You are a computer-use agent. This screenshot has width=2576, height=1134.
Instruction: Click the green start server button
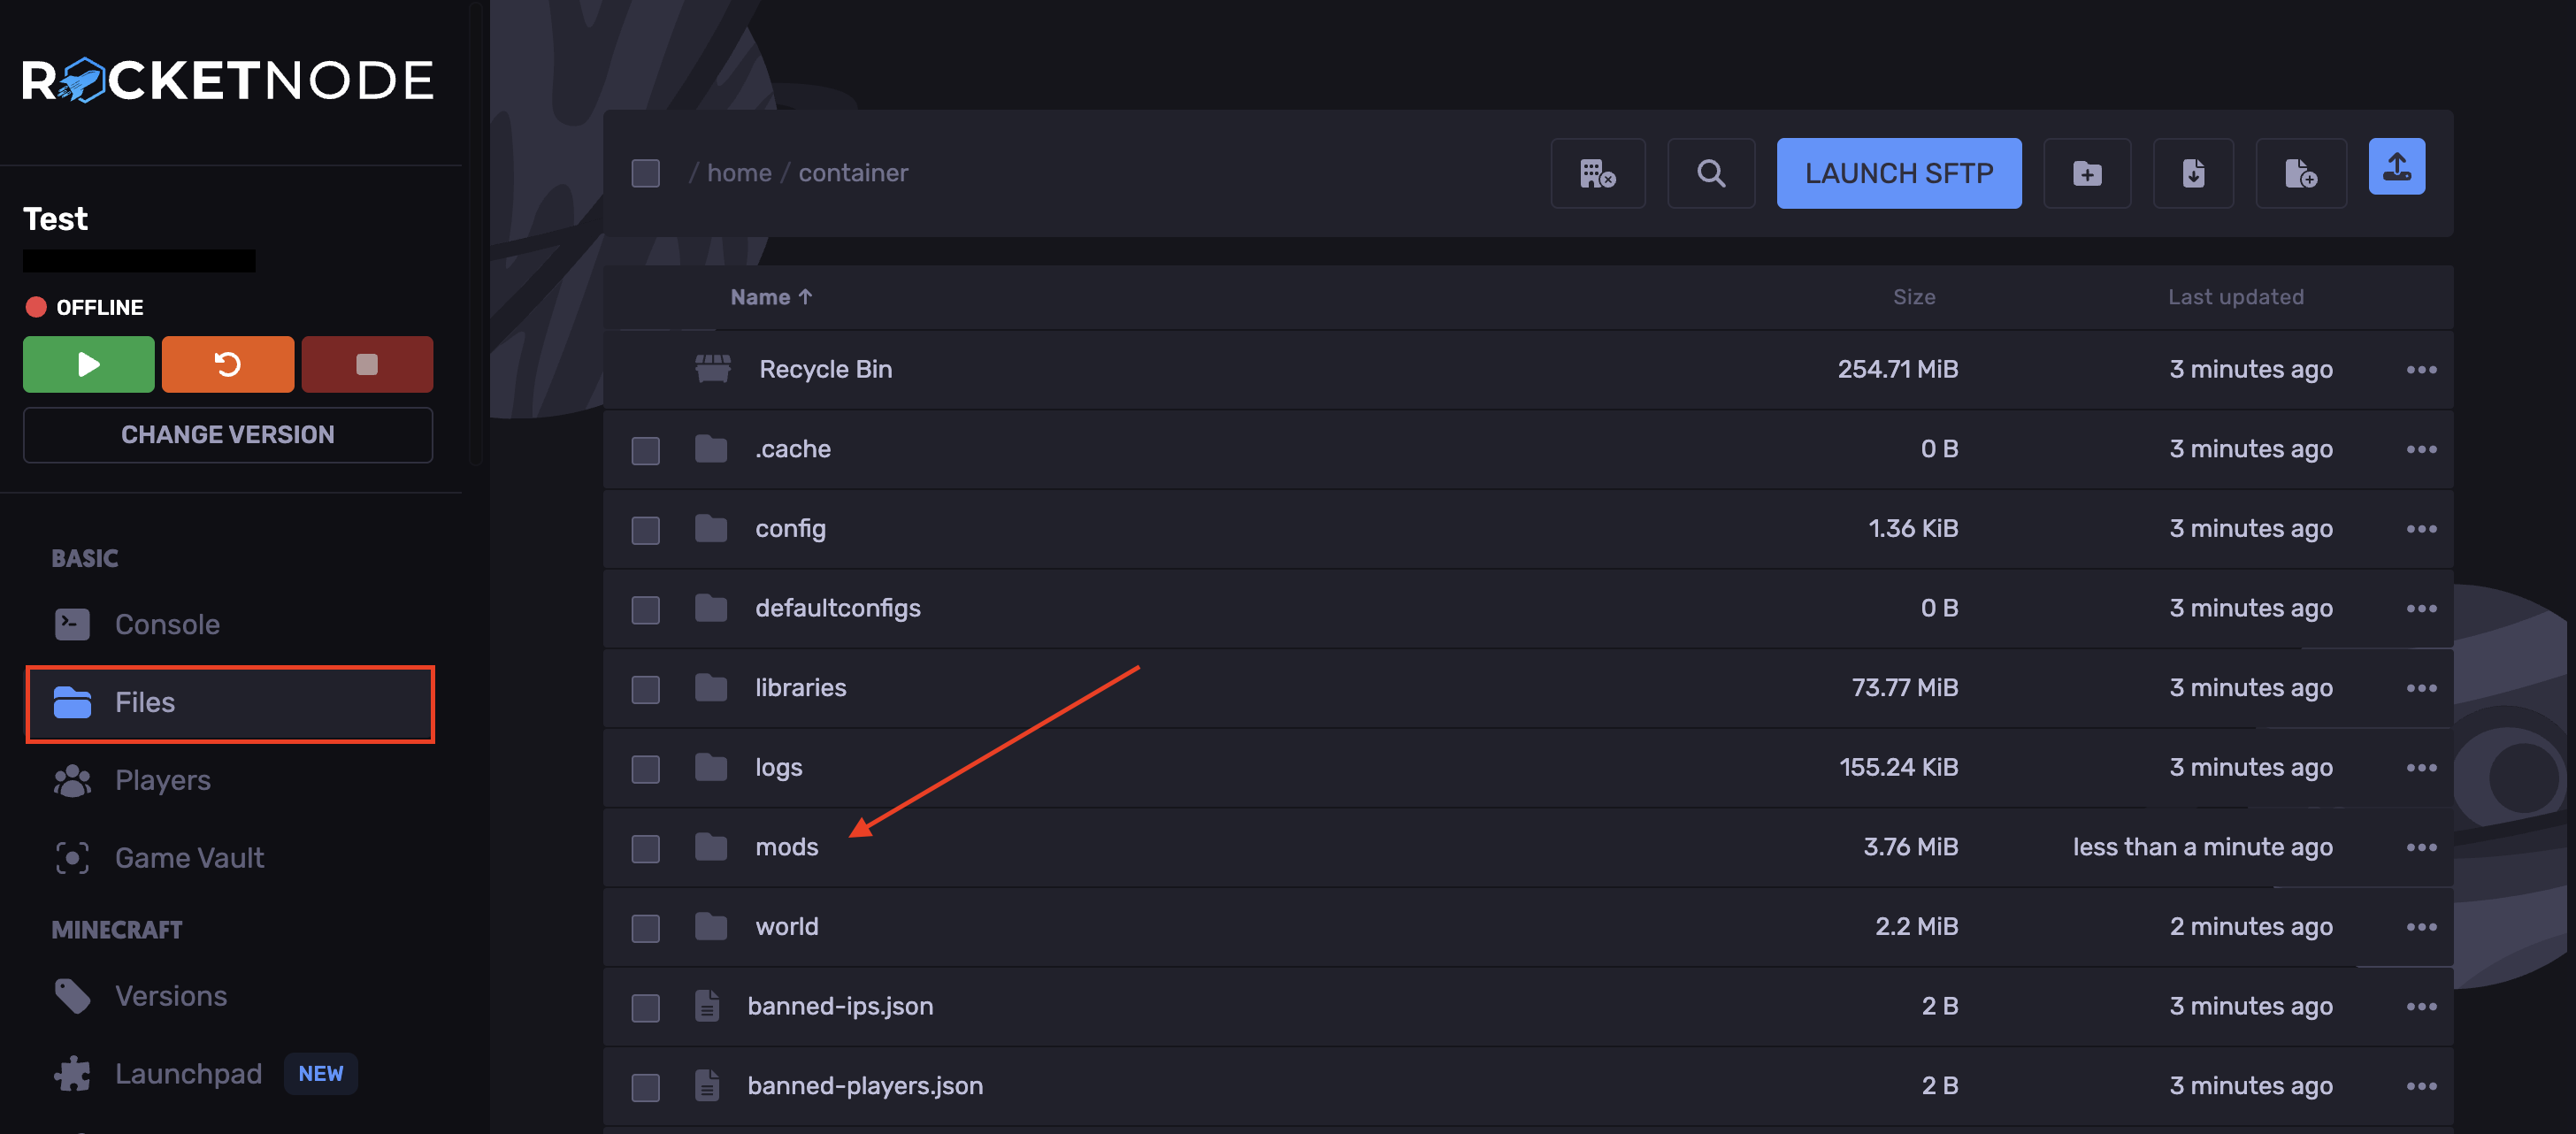[88, 364]
